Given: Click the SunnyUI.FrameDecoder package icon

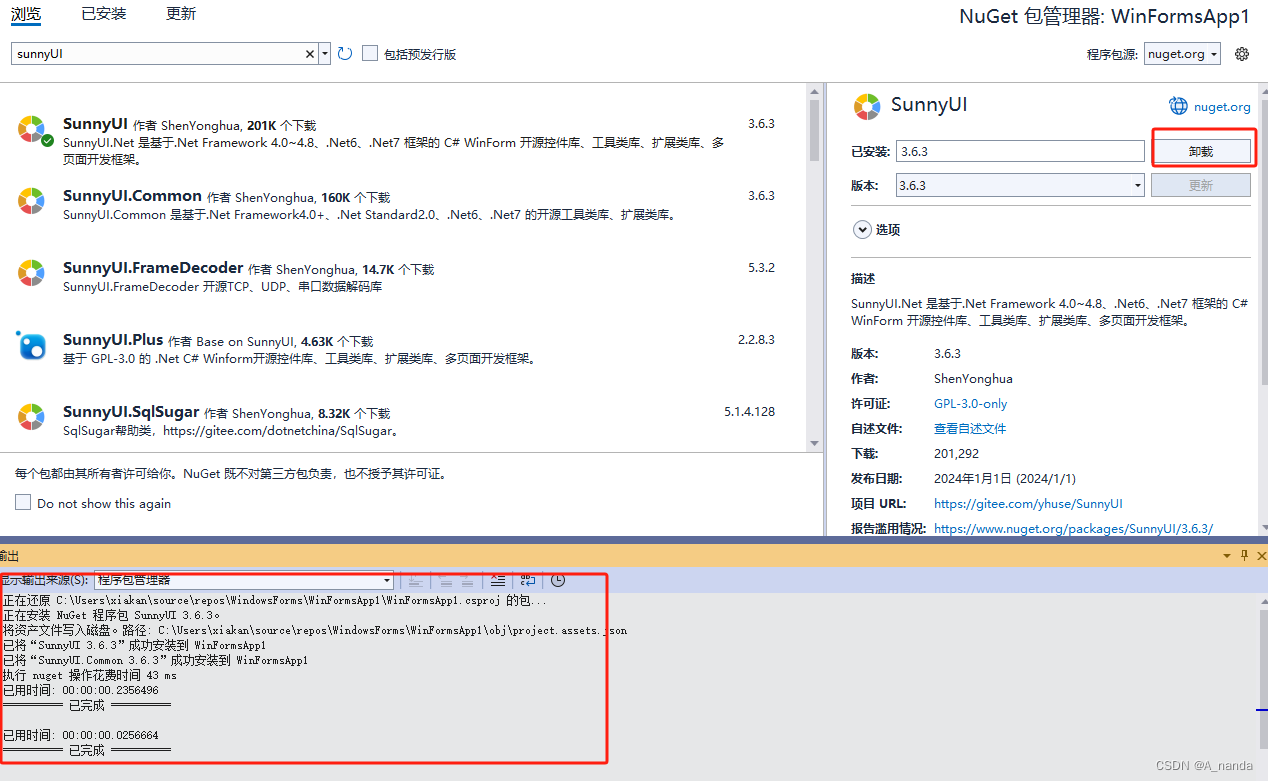Looking at the screenshot, I should click(x=31, y=273).
